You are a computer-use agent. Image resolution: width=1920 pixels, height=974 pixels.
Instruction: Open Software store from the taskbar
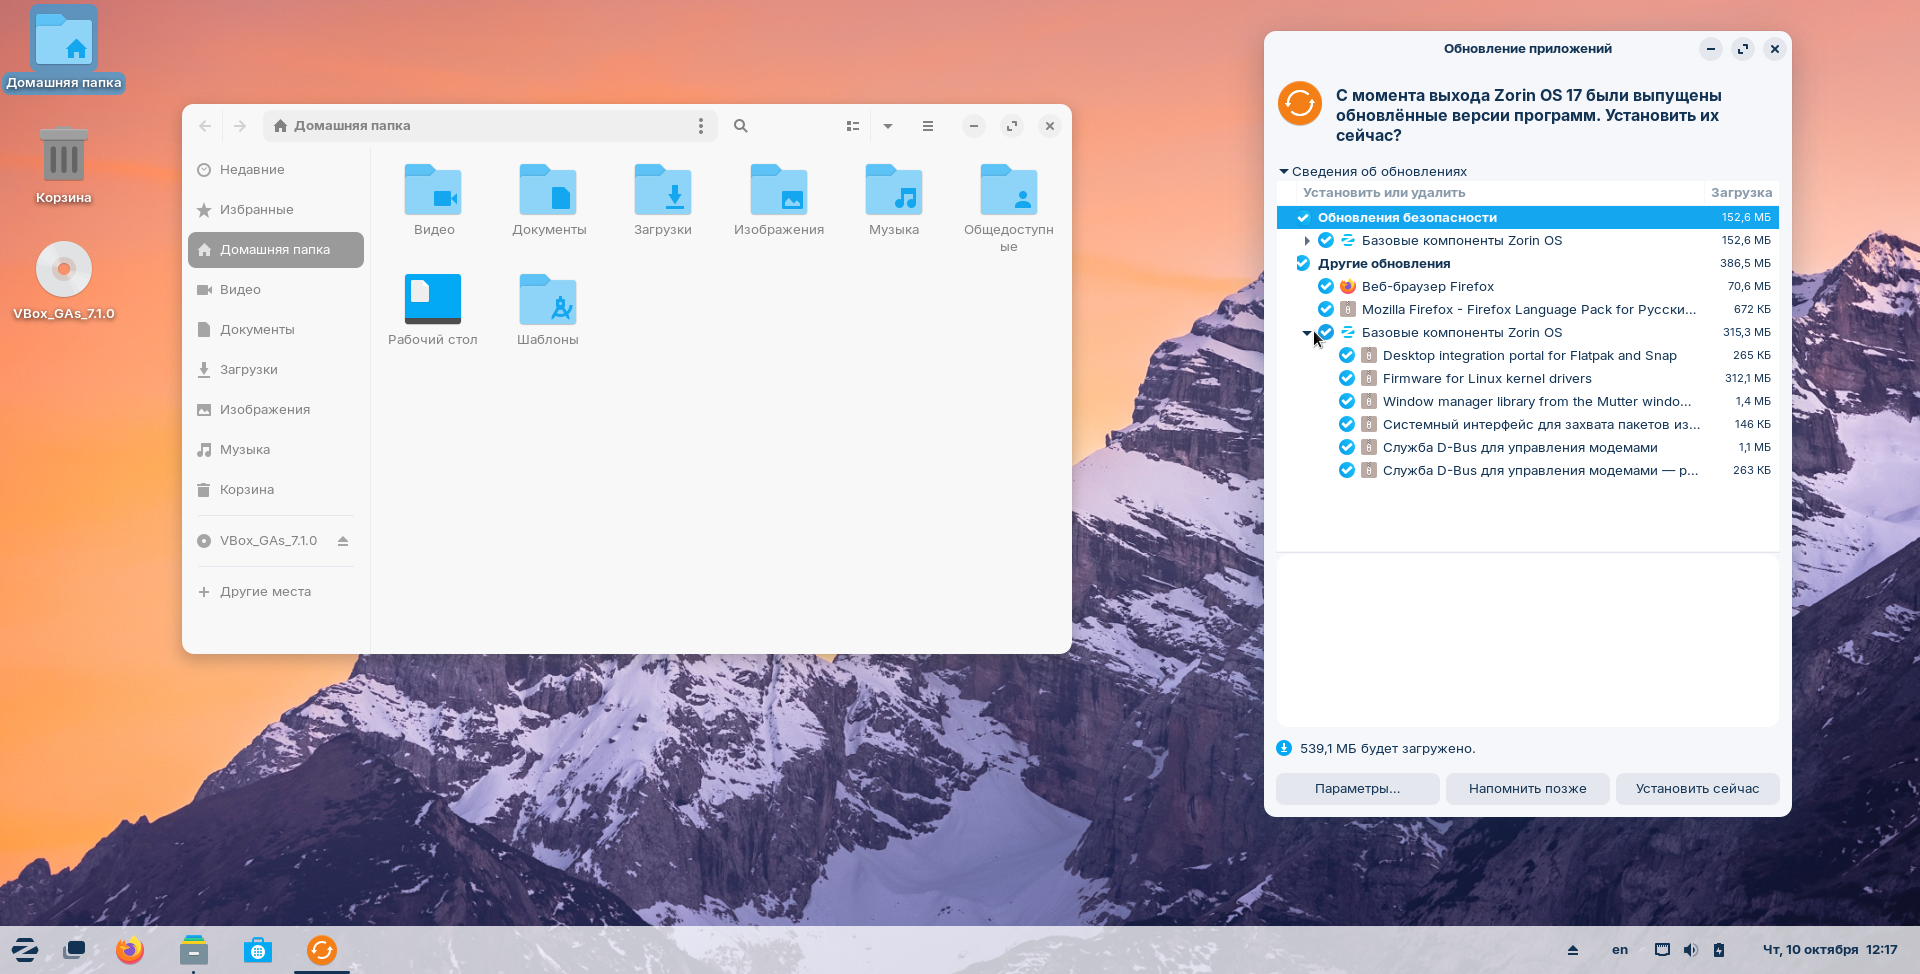[x=258, y=950]
